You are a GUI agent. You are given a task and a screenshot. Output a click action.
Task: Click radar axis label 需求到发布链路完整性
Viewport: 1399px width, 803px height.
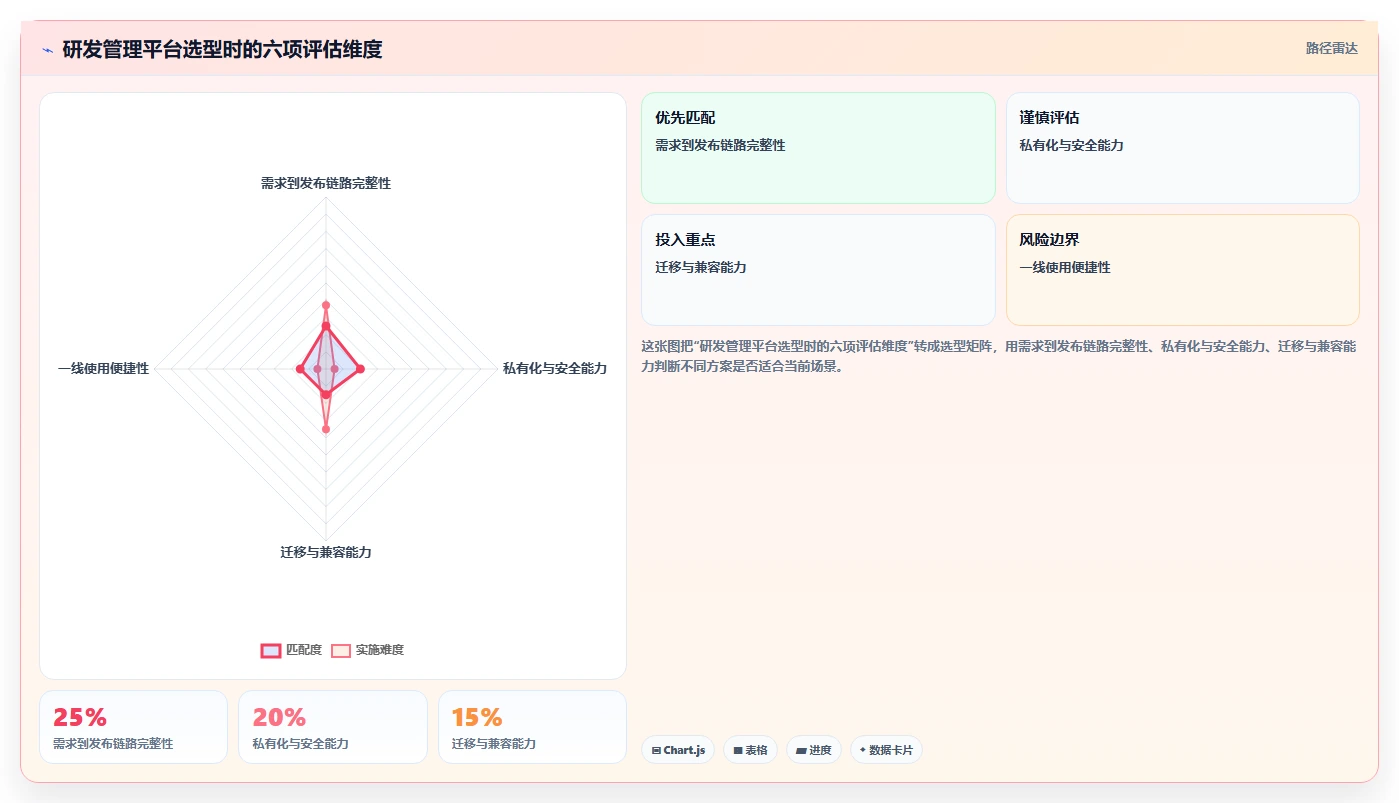(326, 183)
